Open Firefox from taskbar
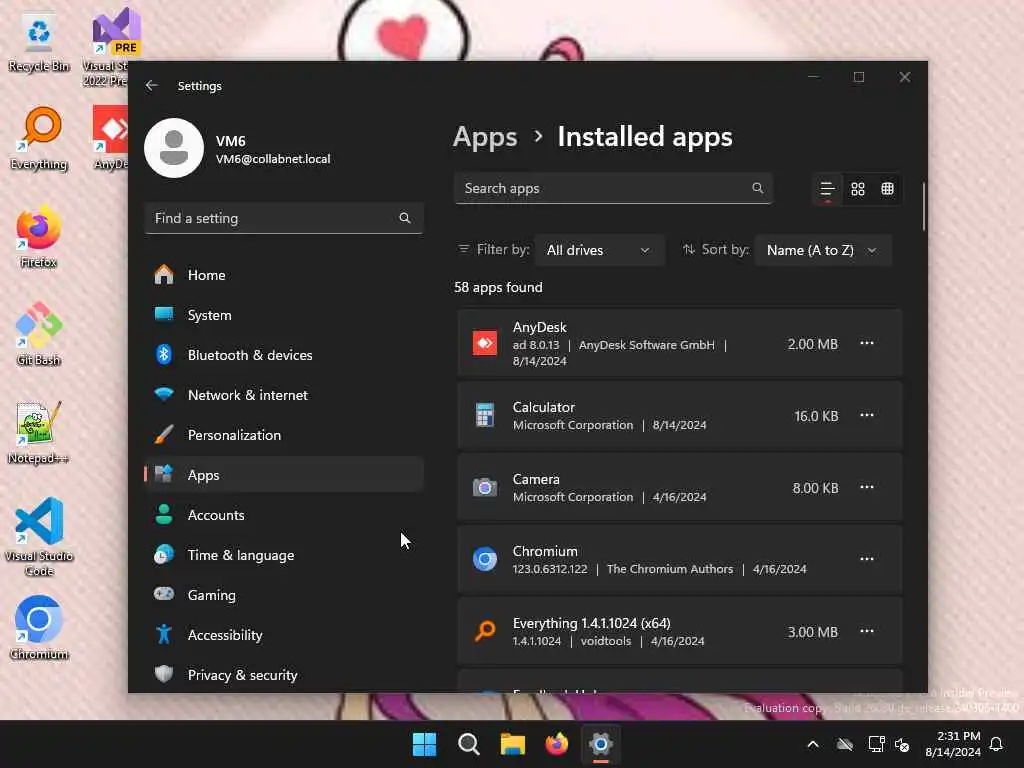 556,744
